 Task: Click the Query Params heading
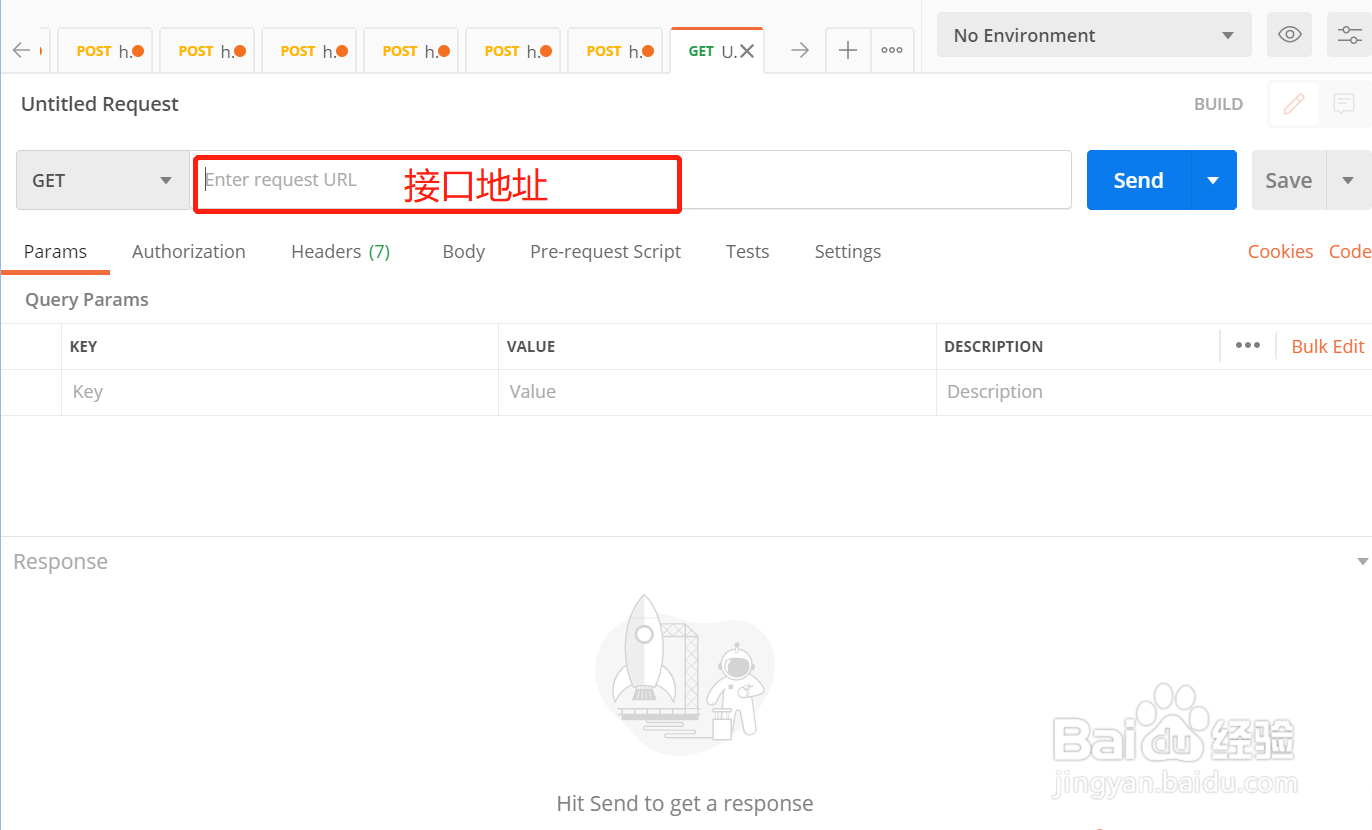(x=87, y=300)
